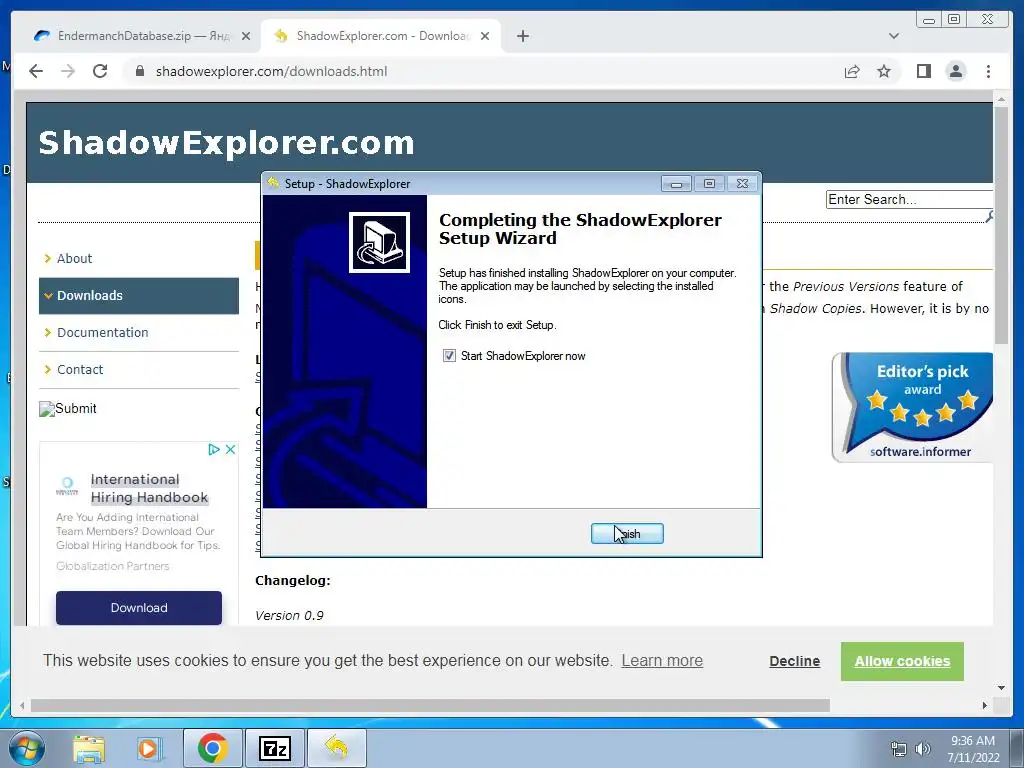Allow cookies on the website

pyautogui.click(x=902, y=662)
